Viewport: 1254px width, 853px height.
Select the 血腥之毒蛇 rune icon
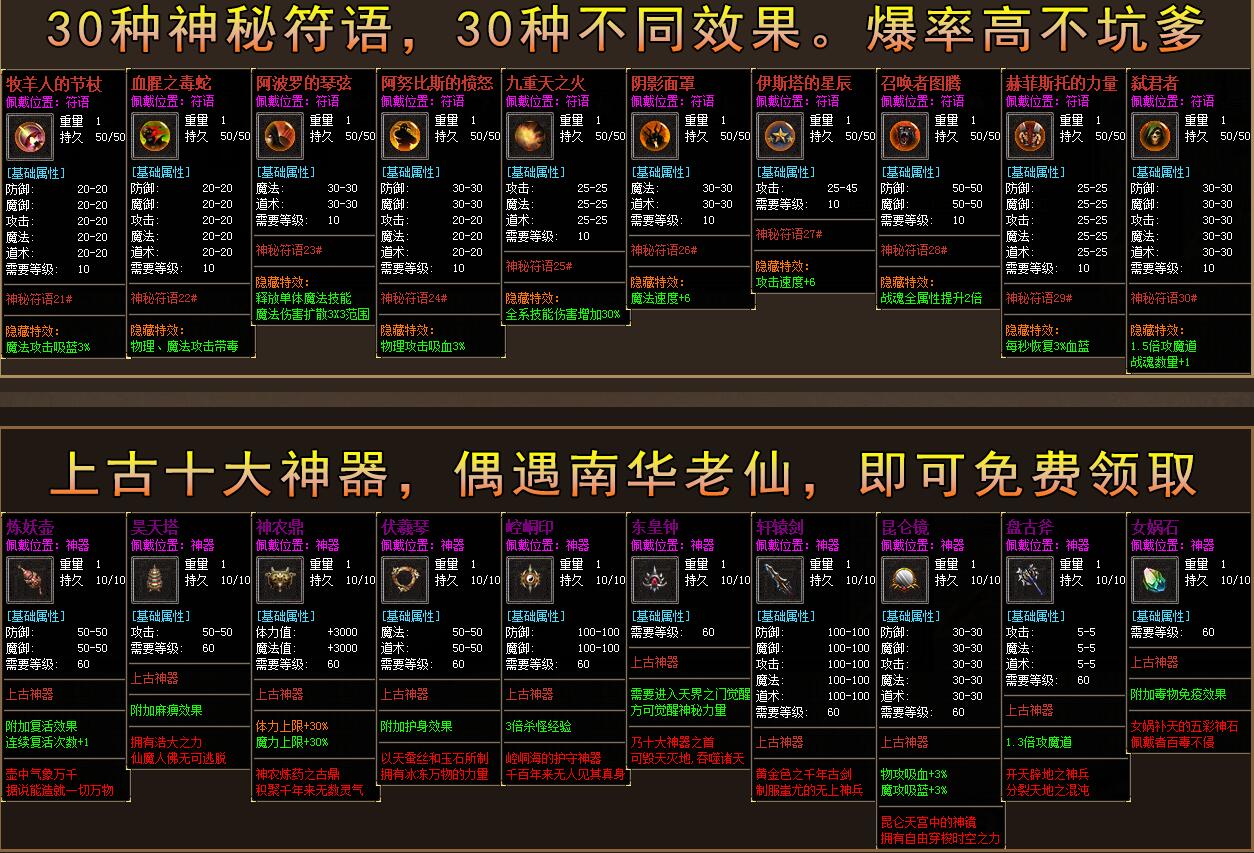point(154,136)
